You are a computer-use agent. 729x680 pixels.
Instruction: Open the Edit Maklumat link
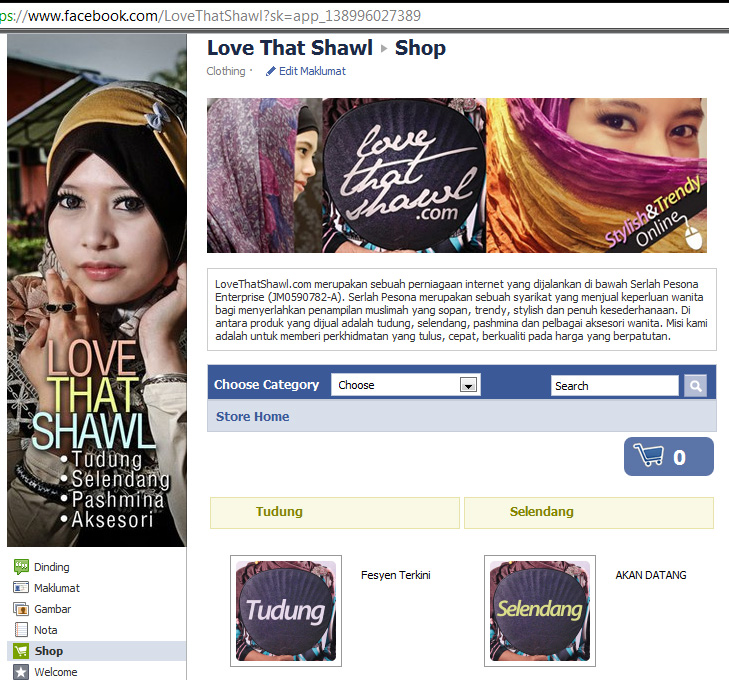(x=312, y=71)
